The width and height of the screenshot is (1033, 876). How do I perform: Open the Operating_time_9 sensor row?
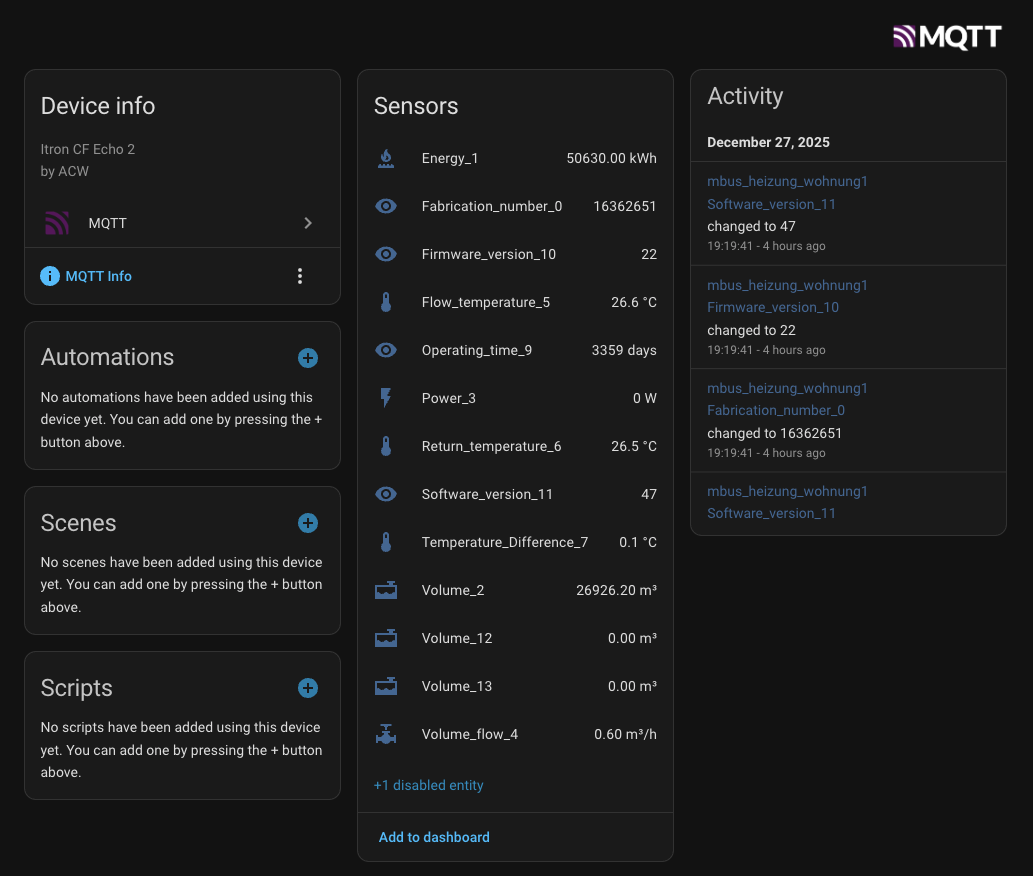515,350
